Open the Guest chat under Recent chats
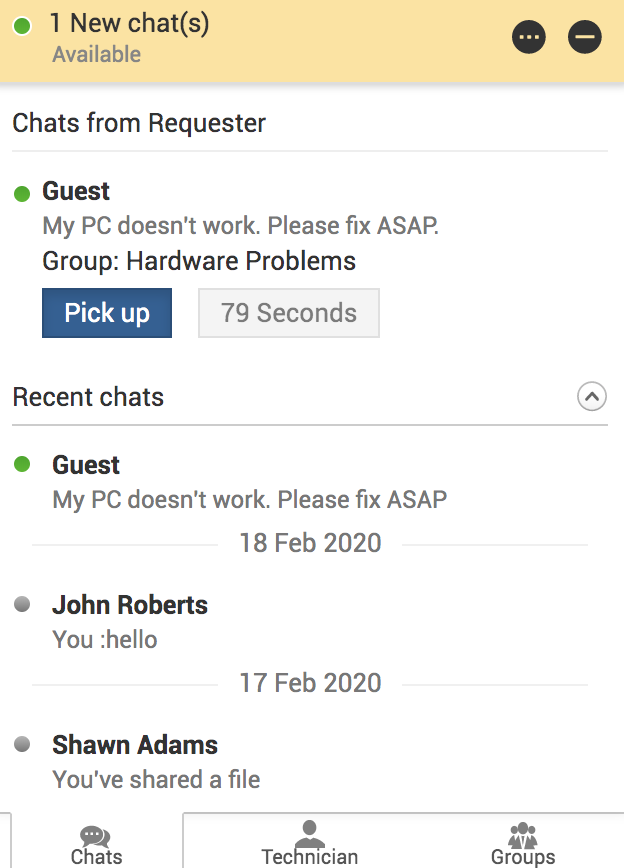Viewport: 624px width, 868px height. [86, 464]
